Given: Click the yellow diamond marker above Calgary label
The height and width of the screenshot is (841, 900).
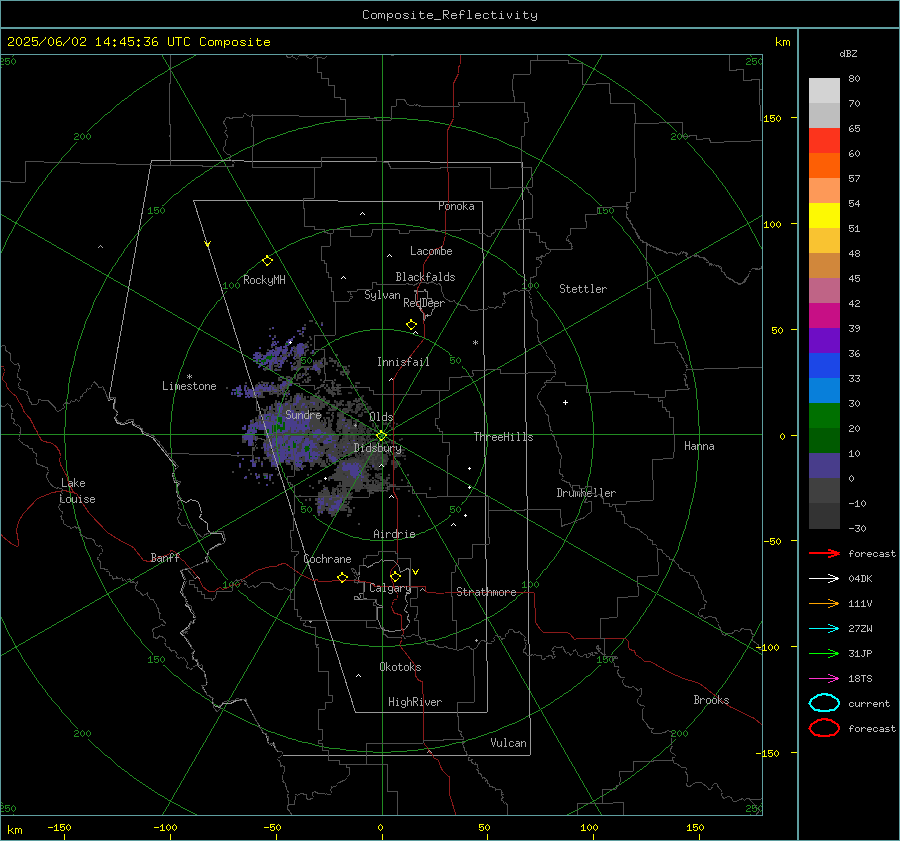Looking at the screenshot, I should pos(395,576).
